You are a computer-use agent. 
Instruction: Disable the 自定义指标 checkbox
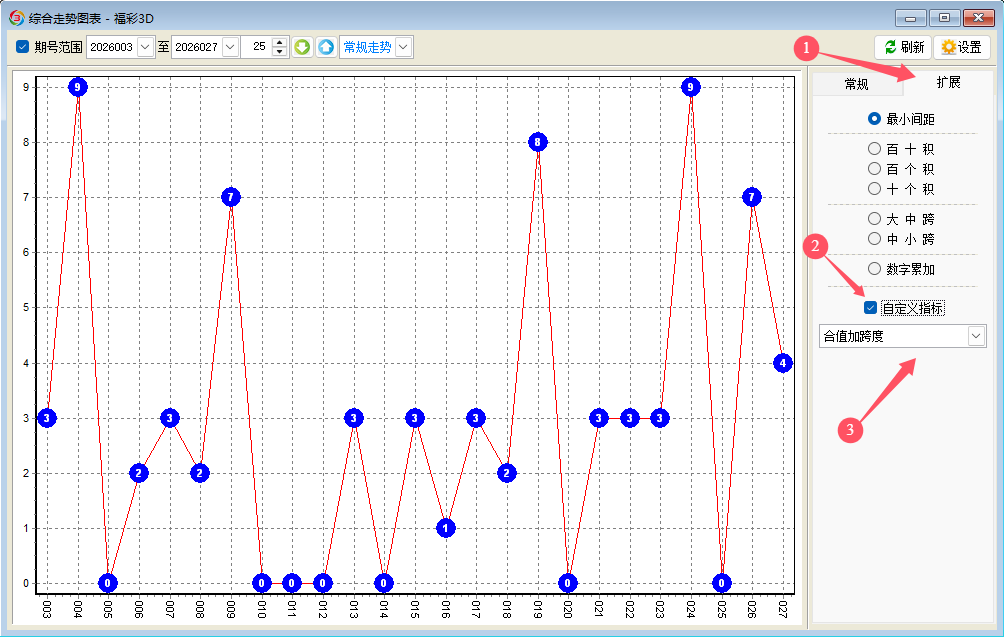[x=870, y=308]
